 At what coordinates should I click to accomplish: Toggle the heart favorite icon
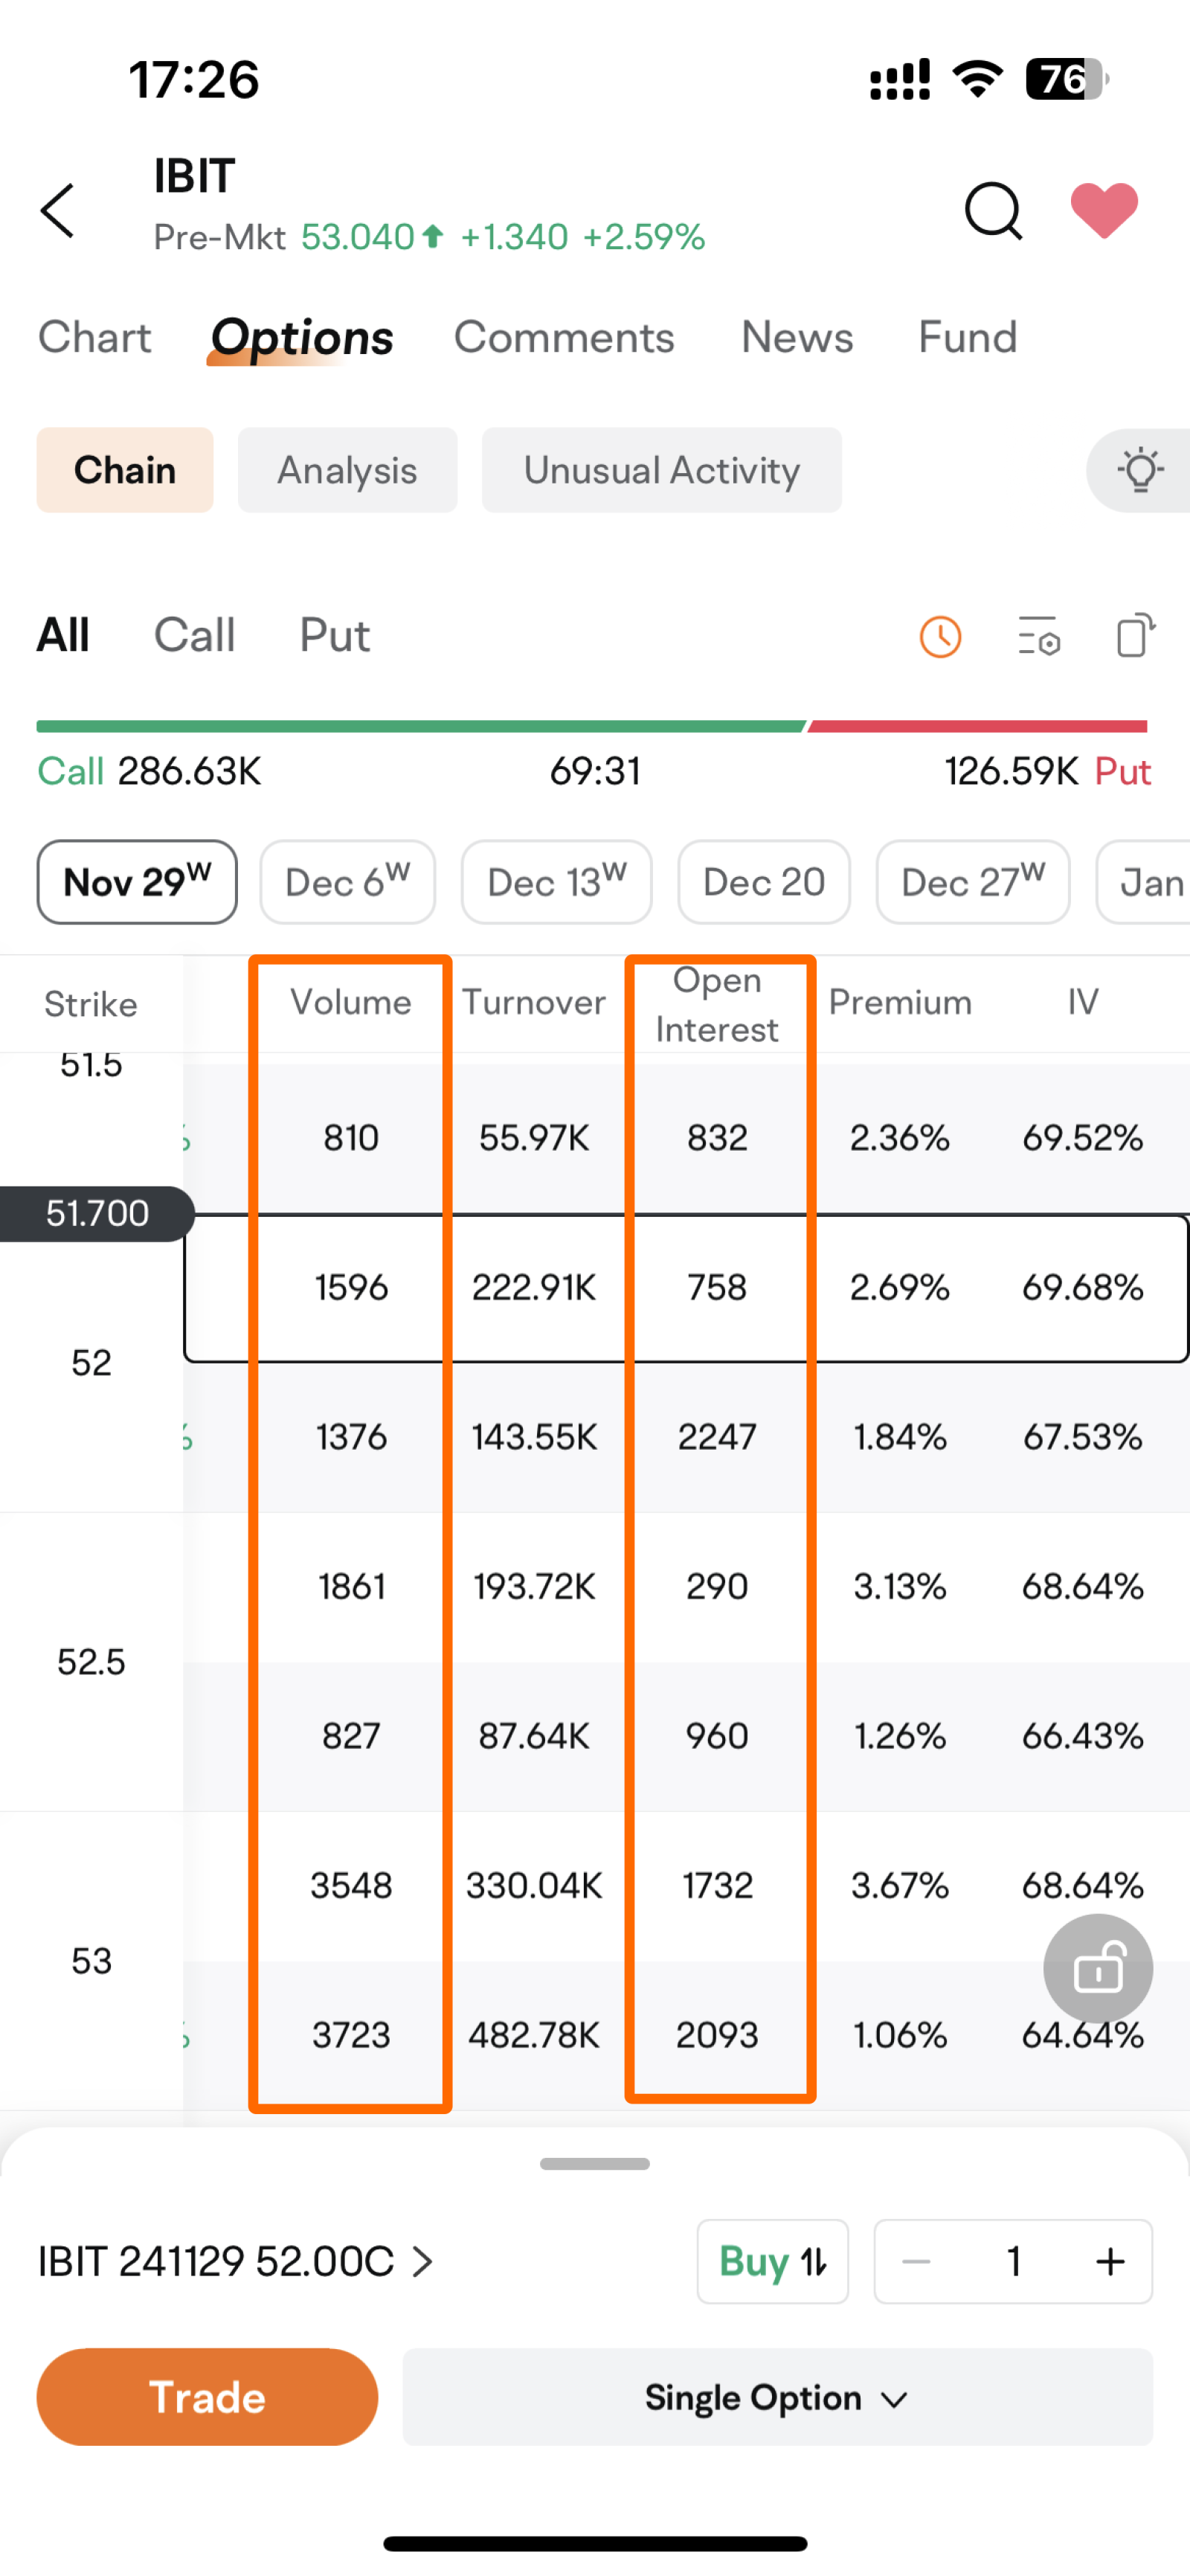click(x=1104, y=211)
